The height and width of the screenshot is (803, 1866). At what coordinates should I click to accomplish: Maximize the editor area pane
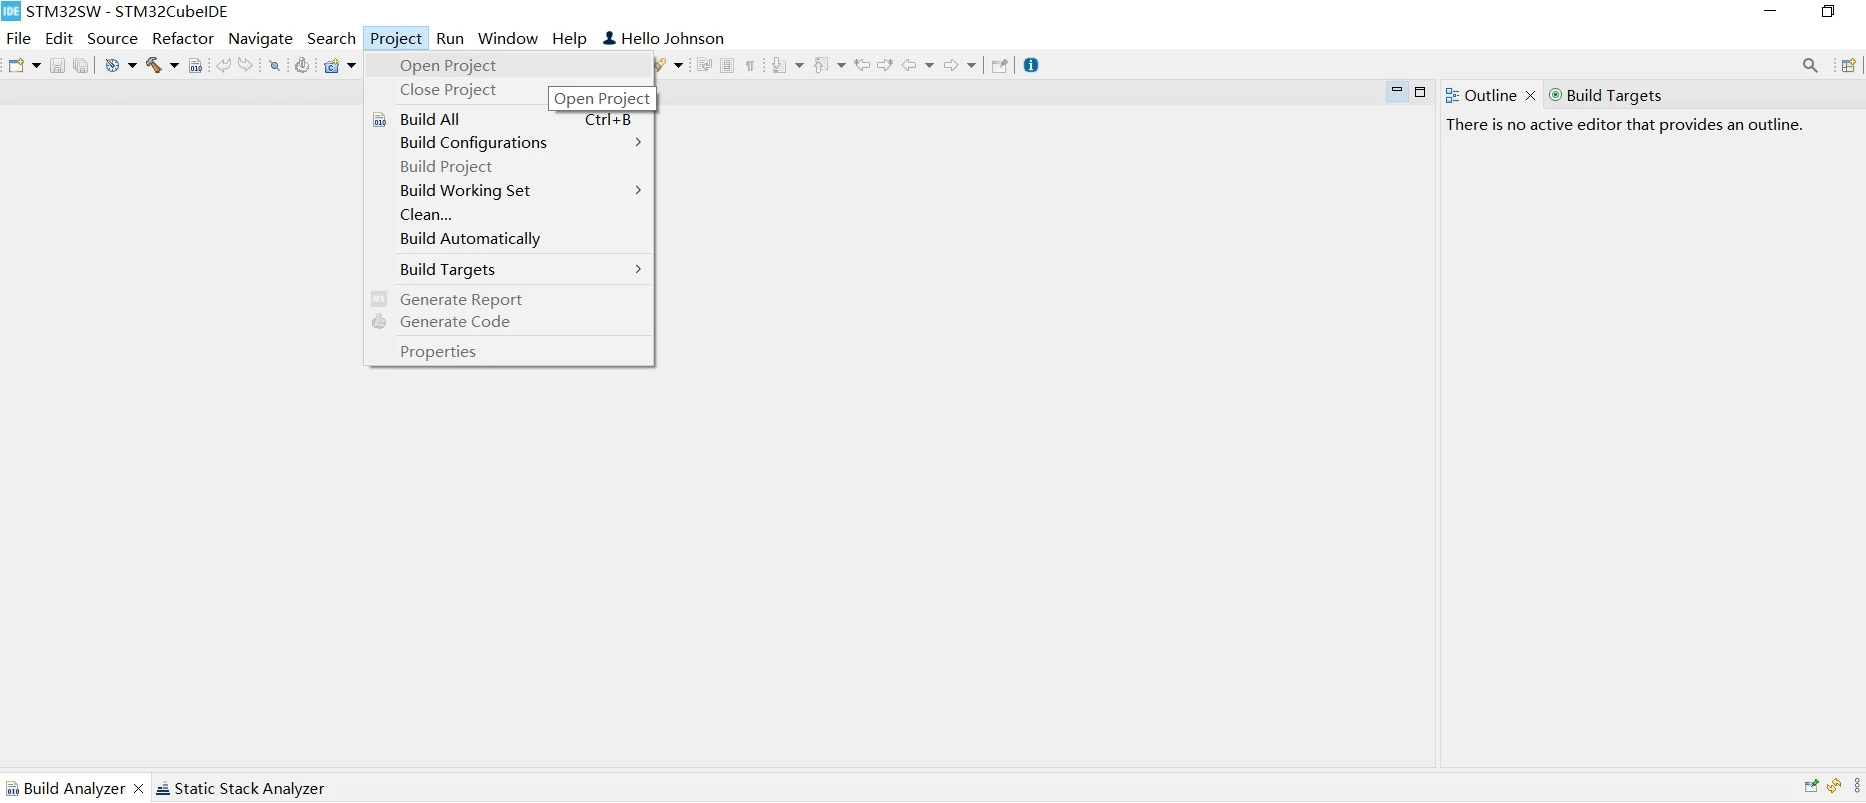coord(1420,92)
